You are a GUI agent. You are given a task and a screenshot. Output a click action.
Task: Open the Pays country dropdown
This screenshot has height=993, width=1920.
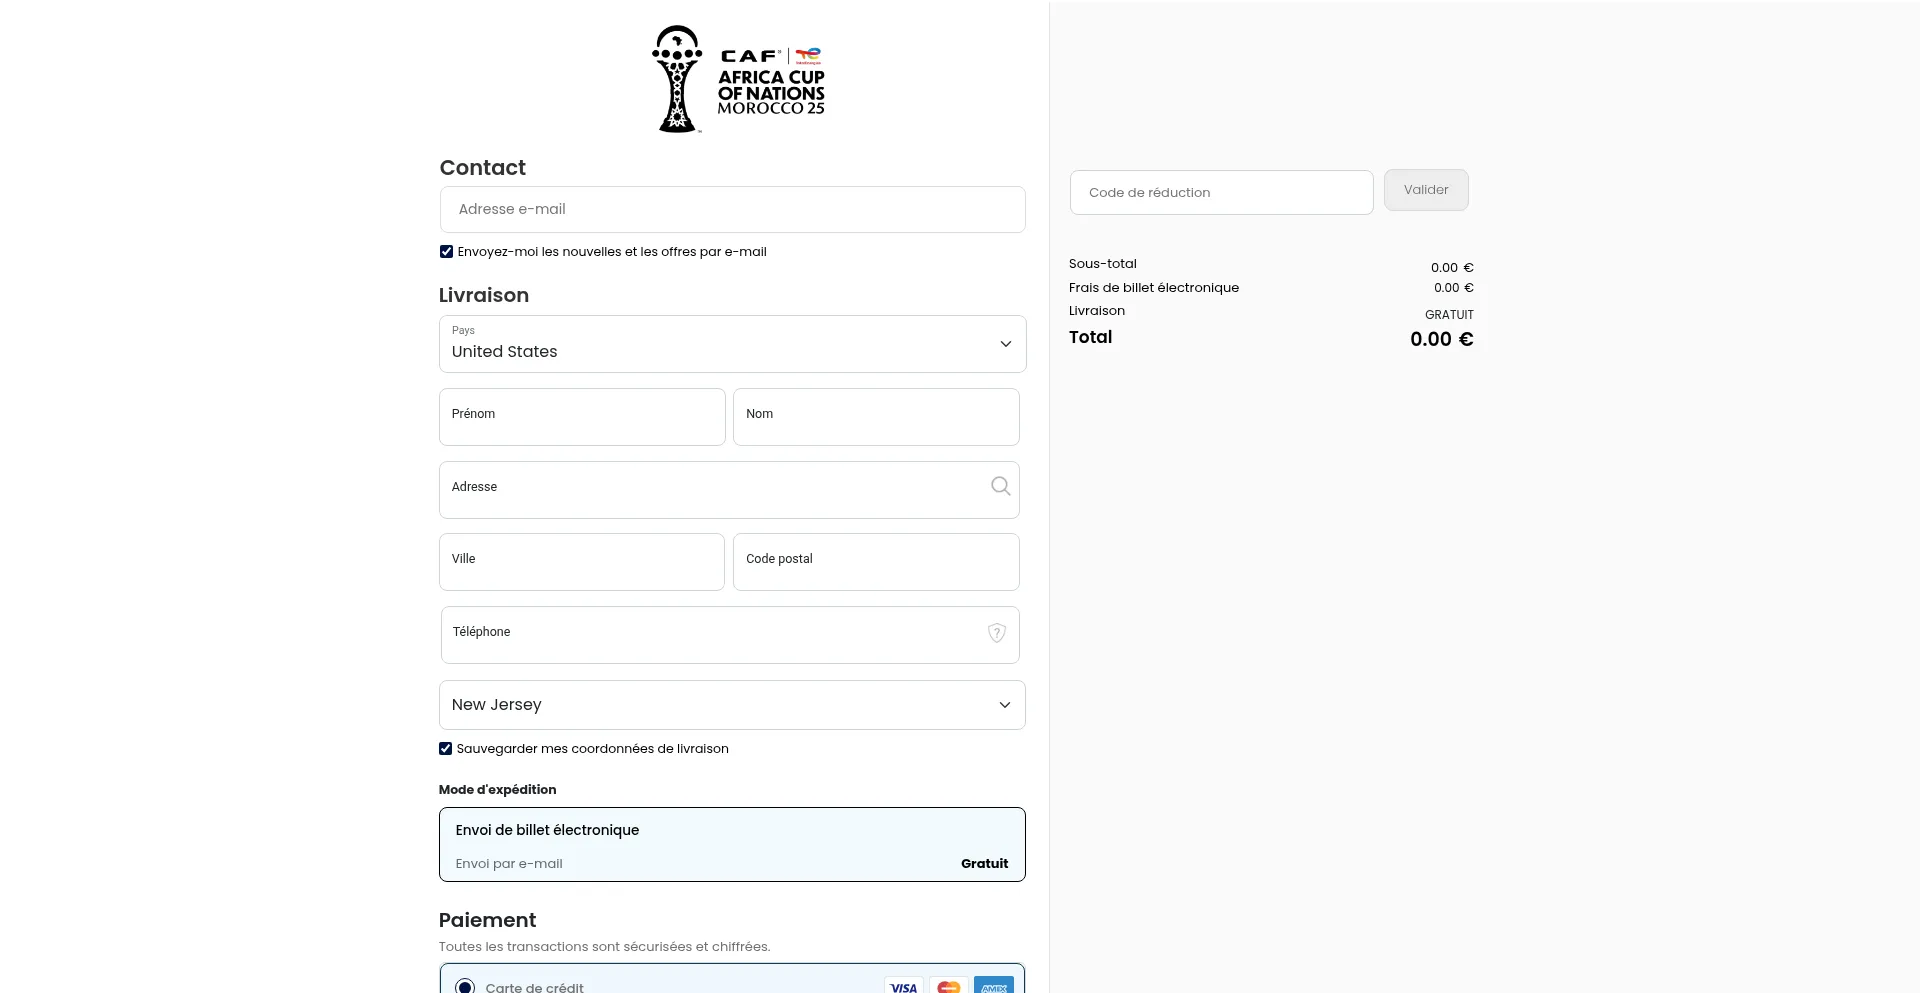[x=732, y=344]
